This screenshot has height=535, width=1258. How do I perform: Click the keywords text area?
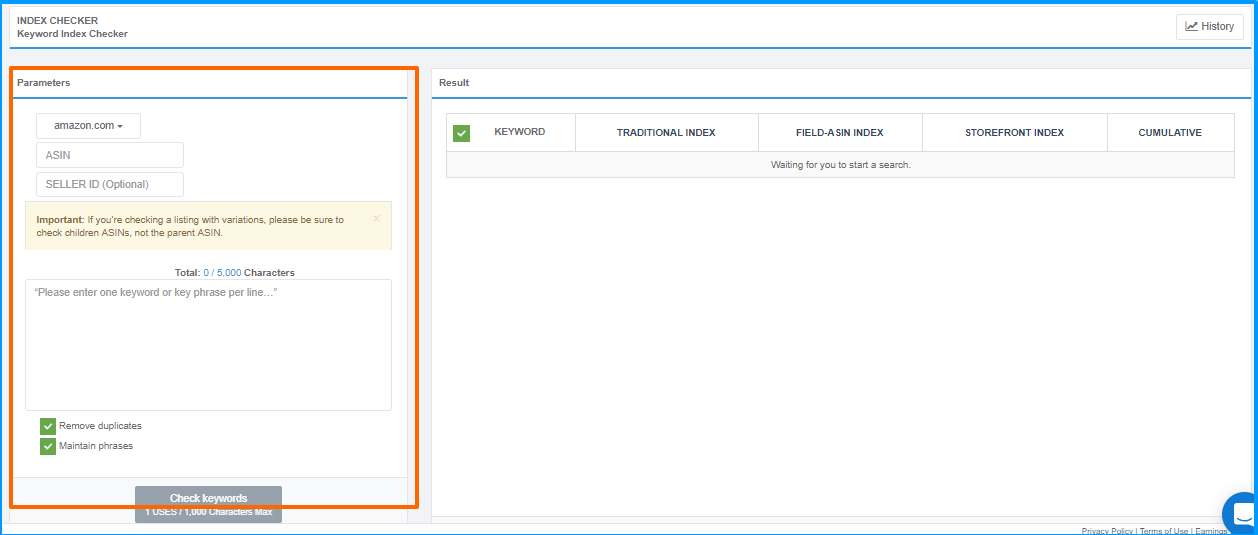pyautogui.click(x=208, y=345)
